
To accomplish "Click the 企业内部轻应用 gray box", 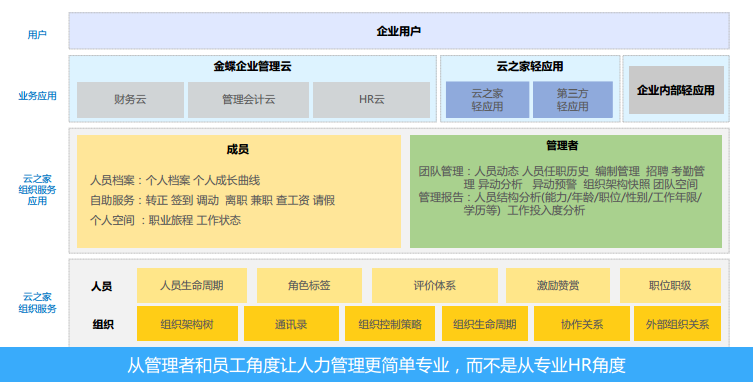I will [676, 90].
